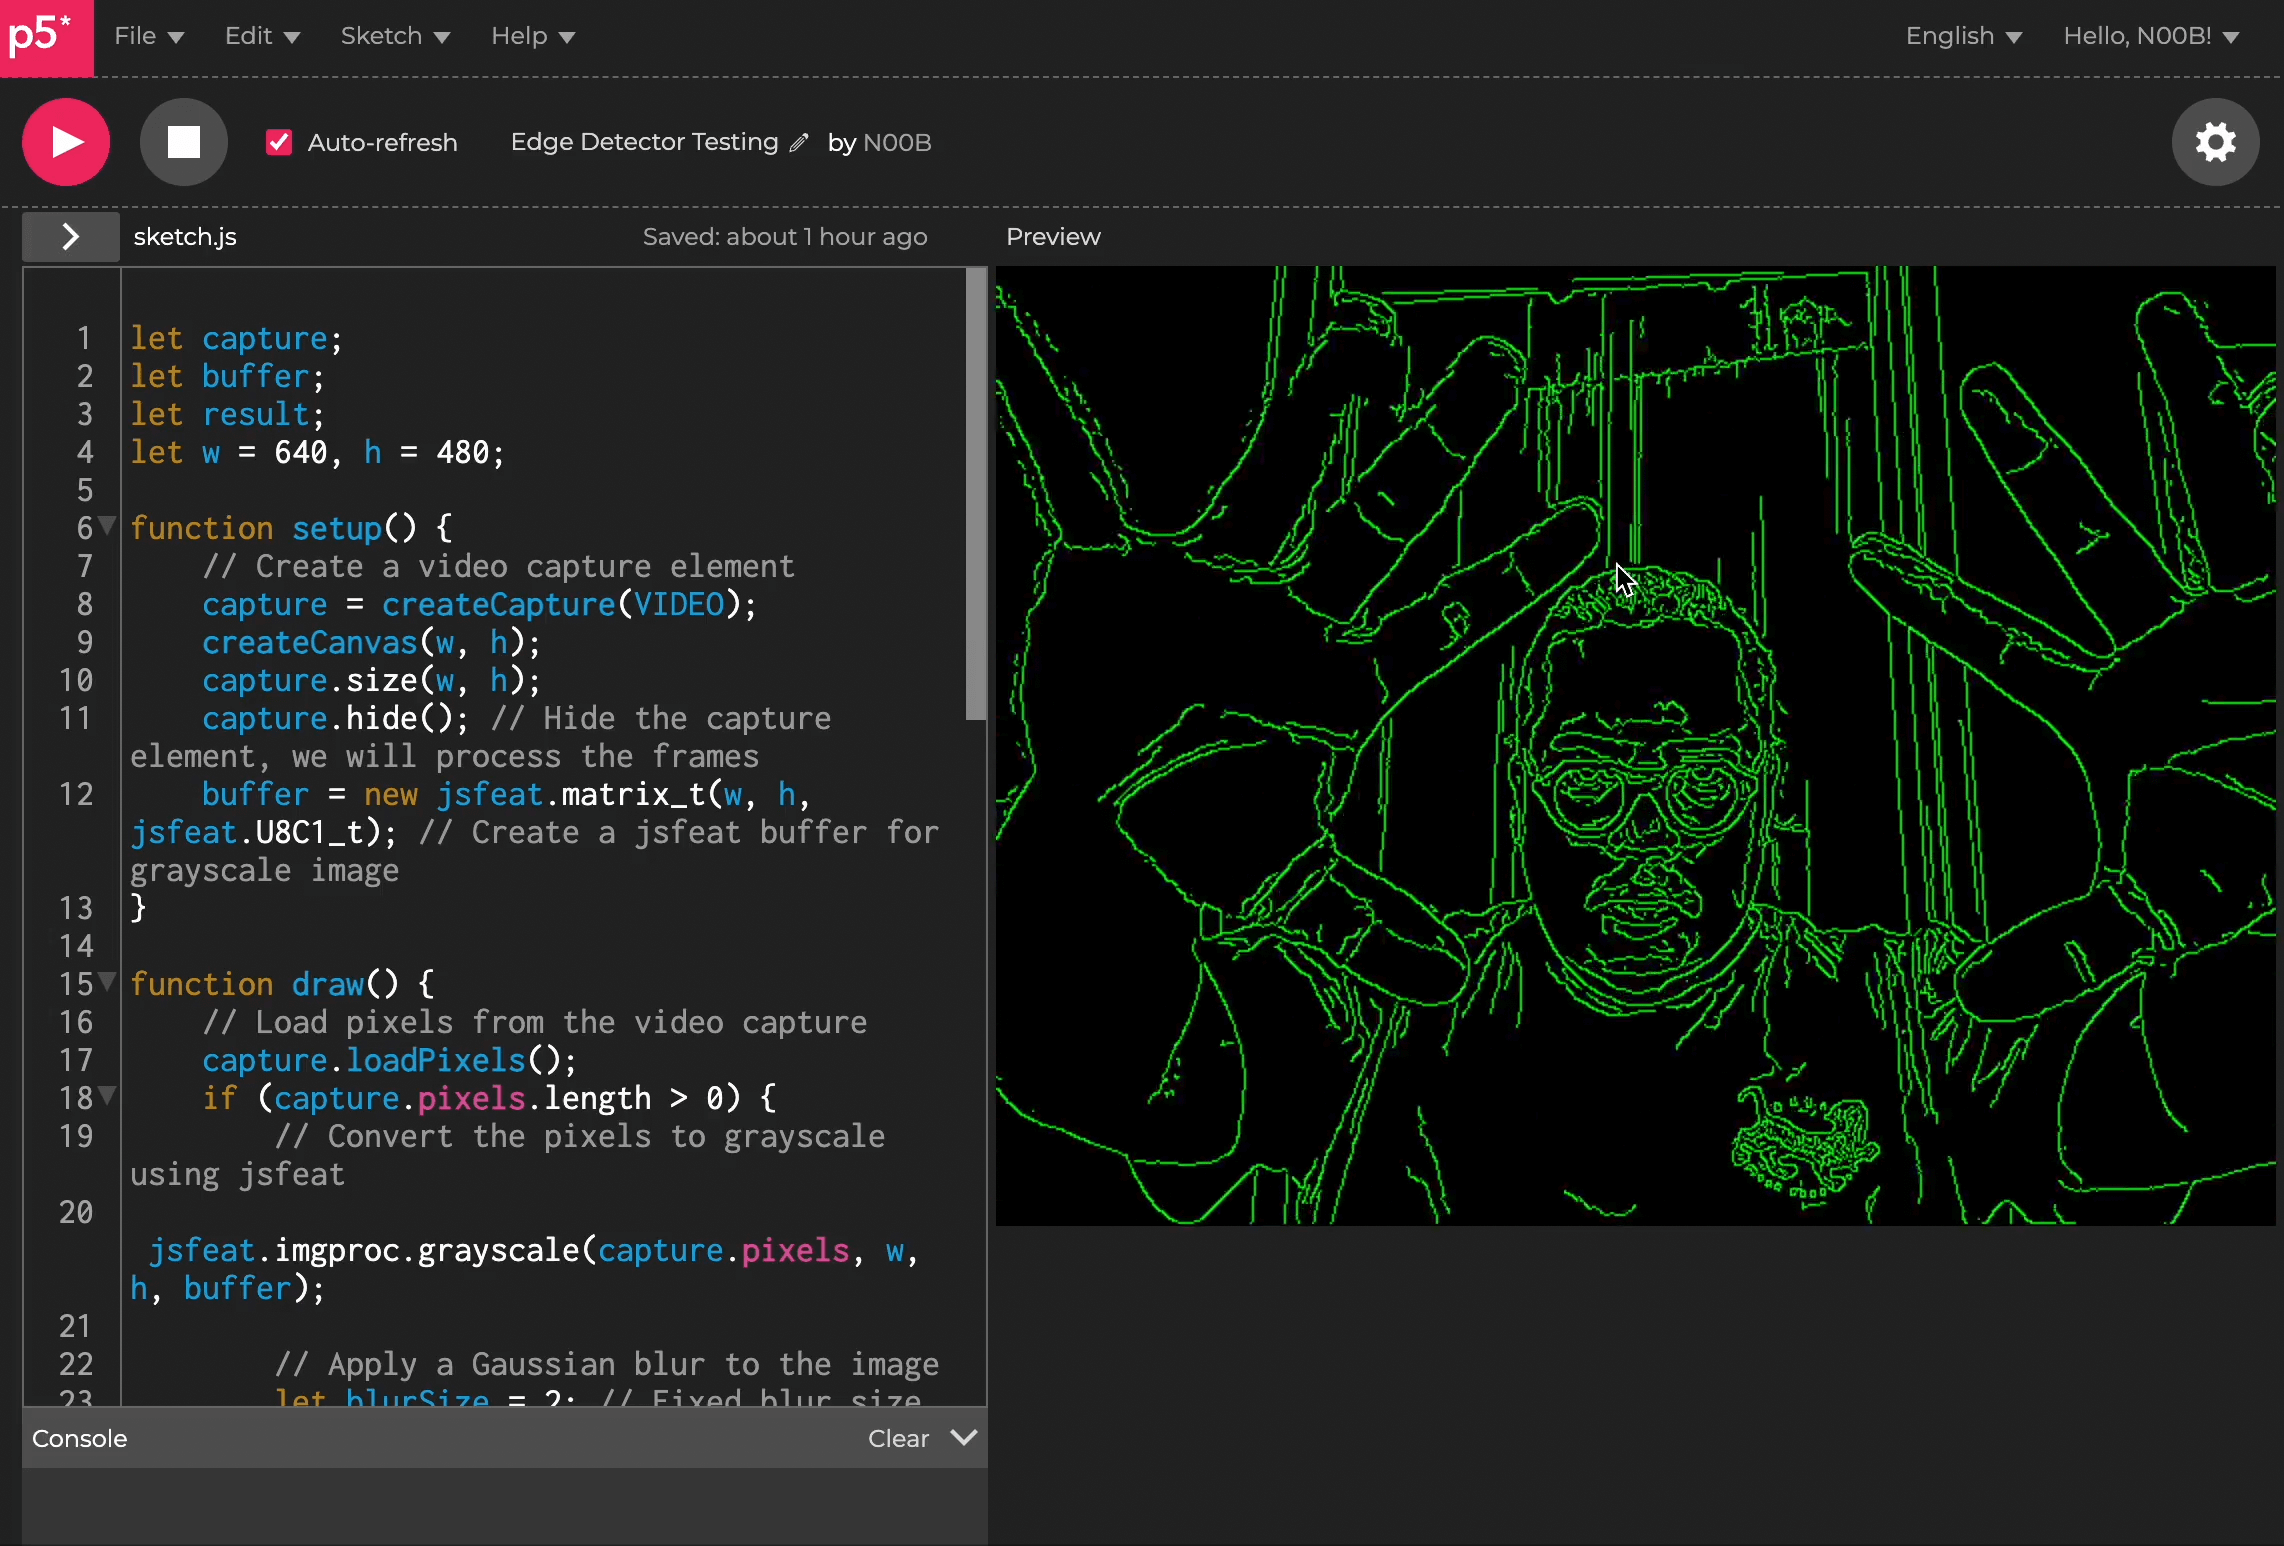Screen dimensions: 2284x1546
Task: Click the Run/Play sketch button
Action: click(66, 141)
